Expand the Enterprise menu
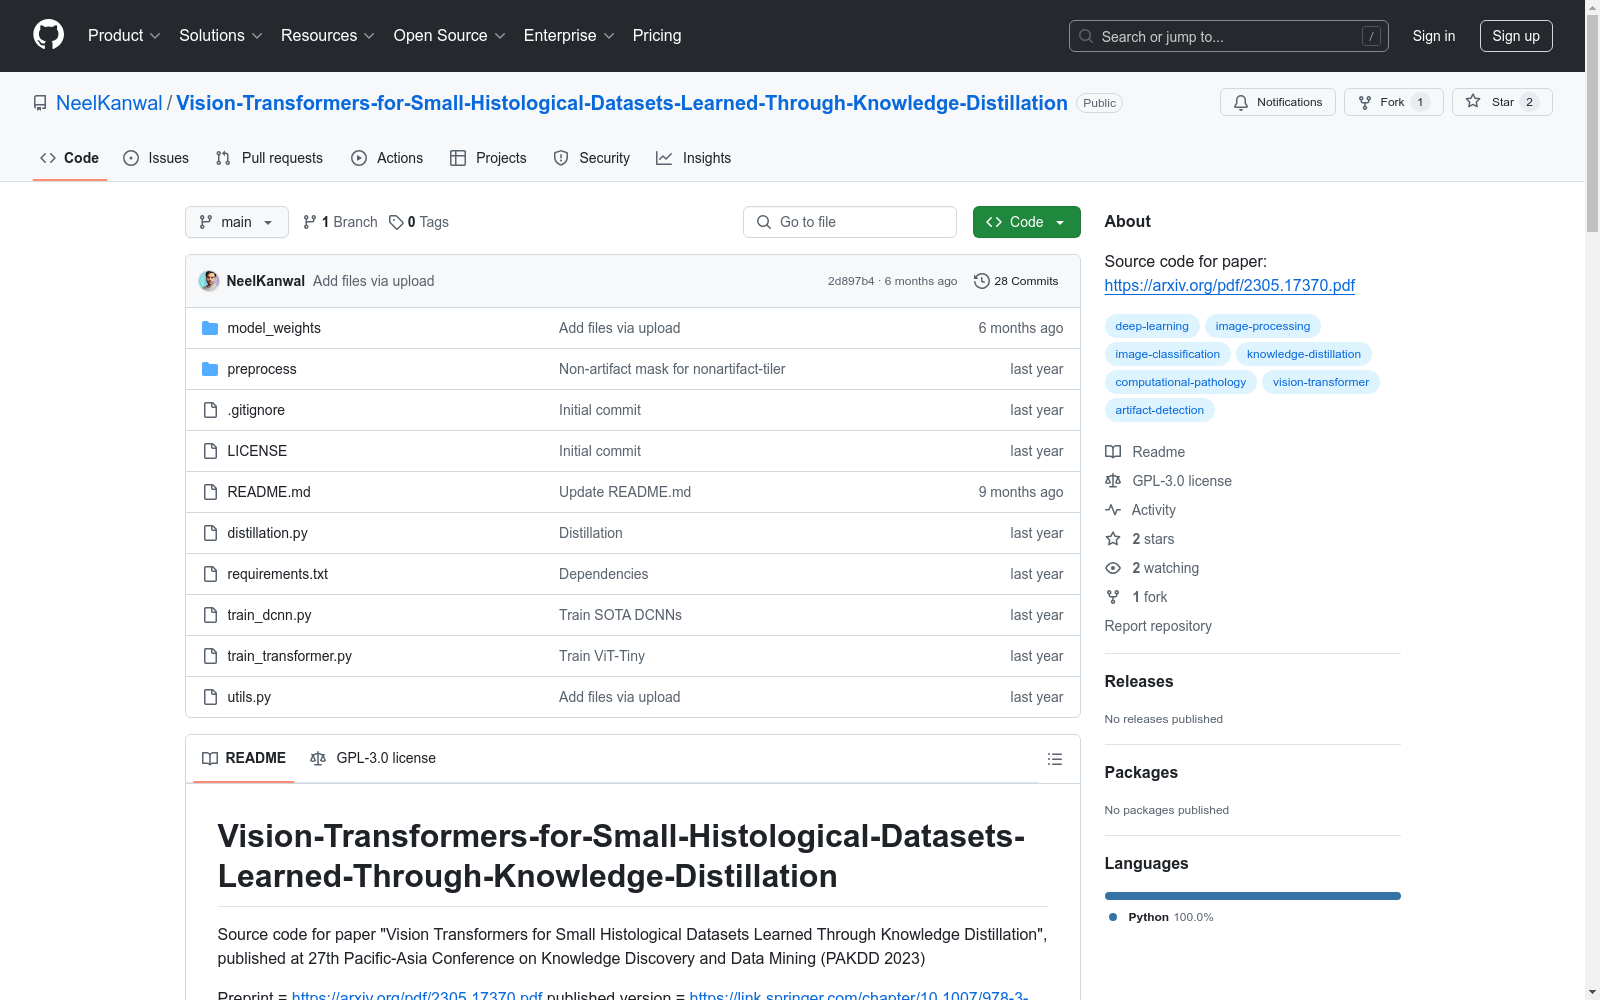Viewport: 1600px width, 1000px height. (569, 35)
